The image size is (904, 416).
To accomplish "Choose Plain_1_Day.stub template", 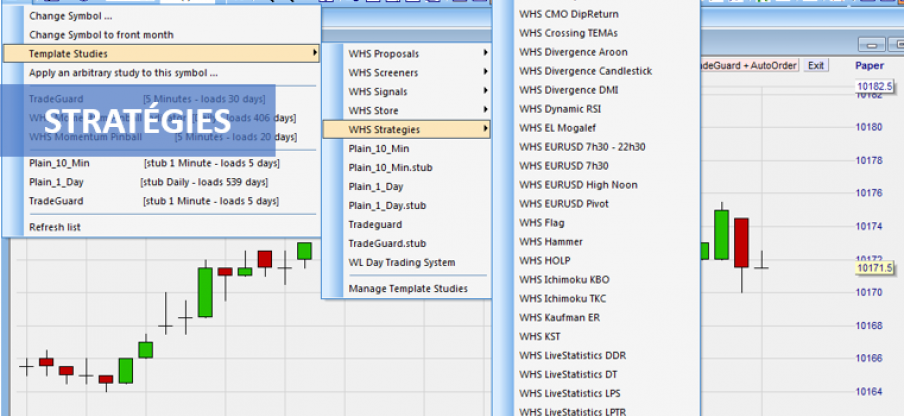I will pos(406,206).
